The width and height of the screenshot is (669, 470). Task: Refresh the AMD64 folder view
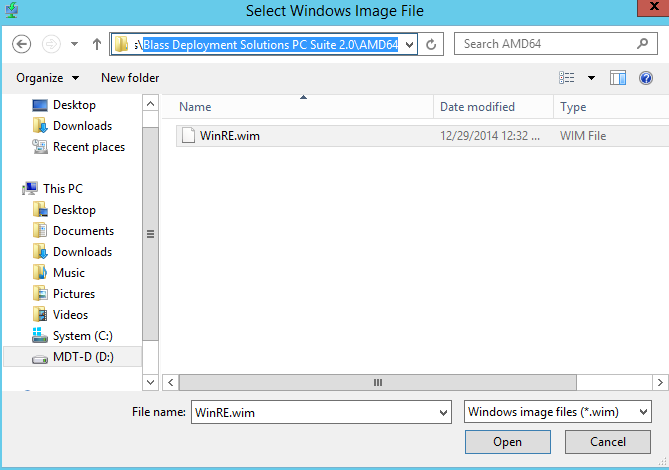click(x=431, y=44)
